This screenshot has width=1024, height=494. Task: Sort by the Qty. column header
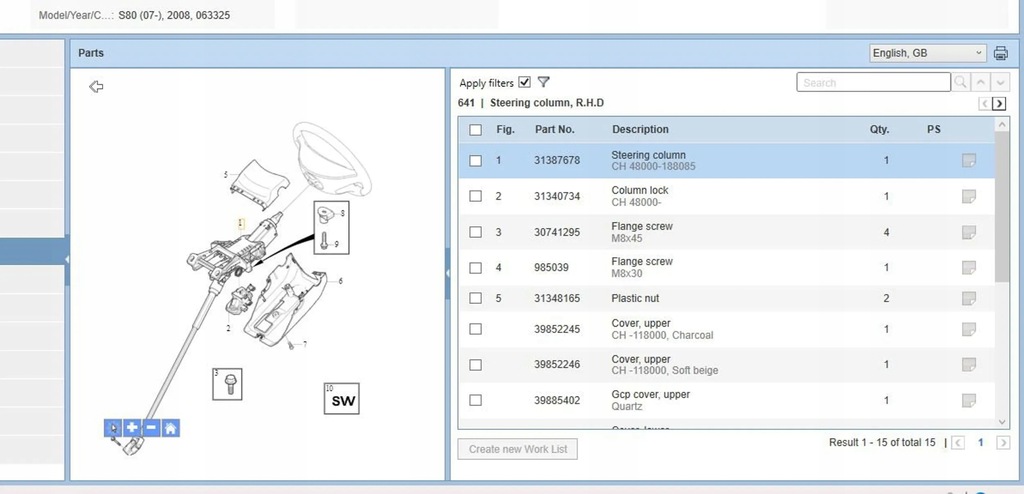point(879,129)
